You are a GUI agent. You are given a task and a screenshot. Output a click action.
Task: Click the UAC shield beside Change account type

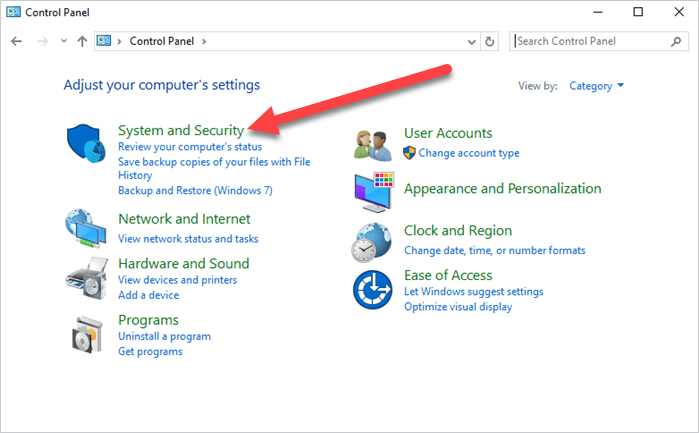[409, 153]
